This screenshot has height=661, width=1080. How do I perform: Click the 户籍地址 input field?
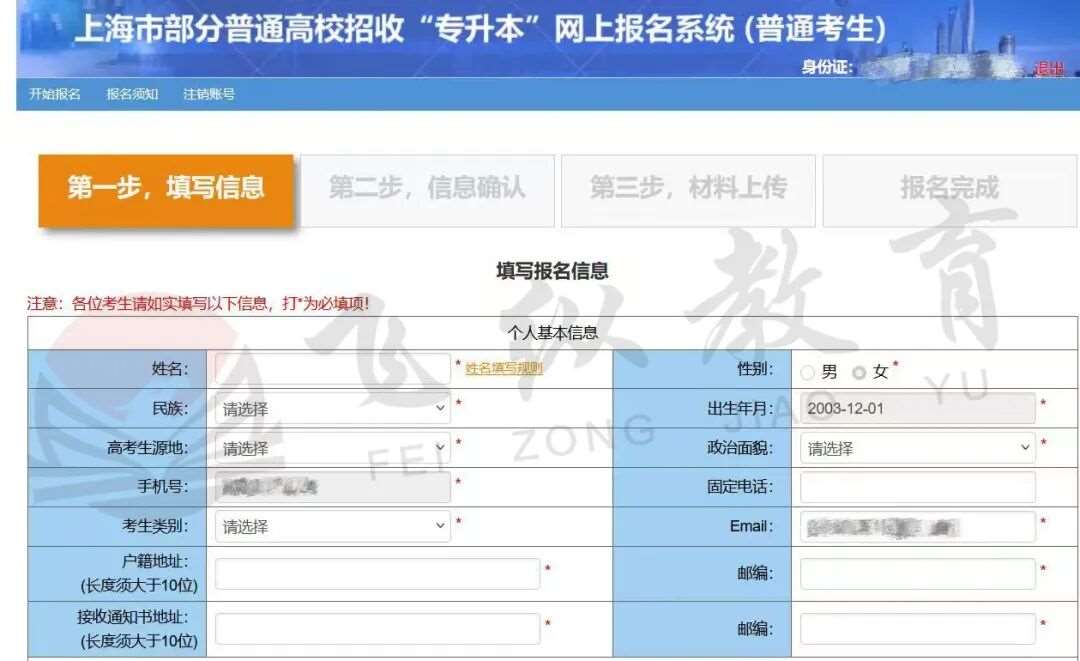pyautogui.click(x=377, y=574)
